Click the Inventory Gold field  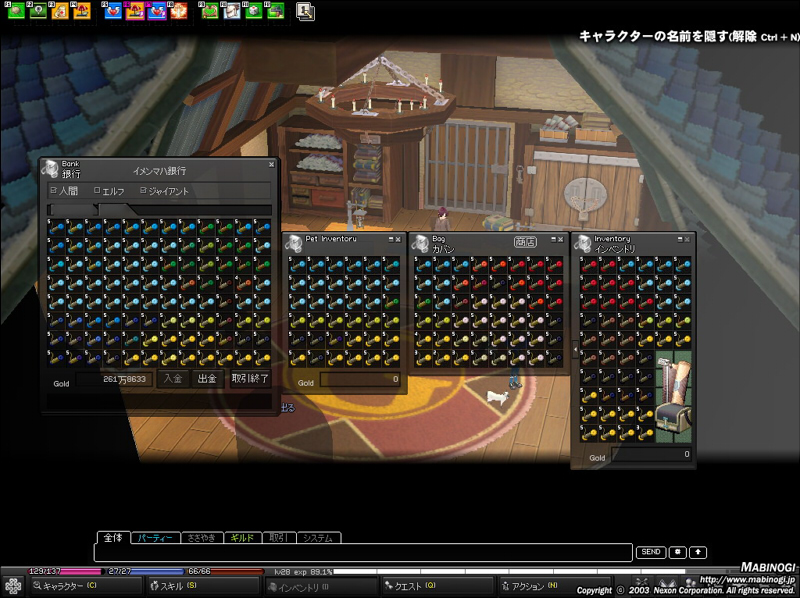tap(652, 454)
